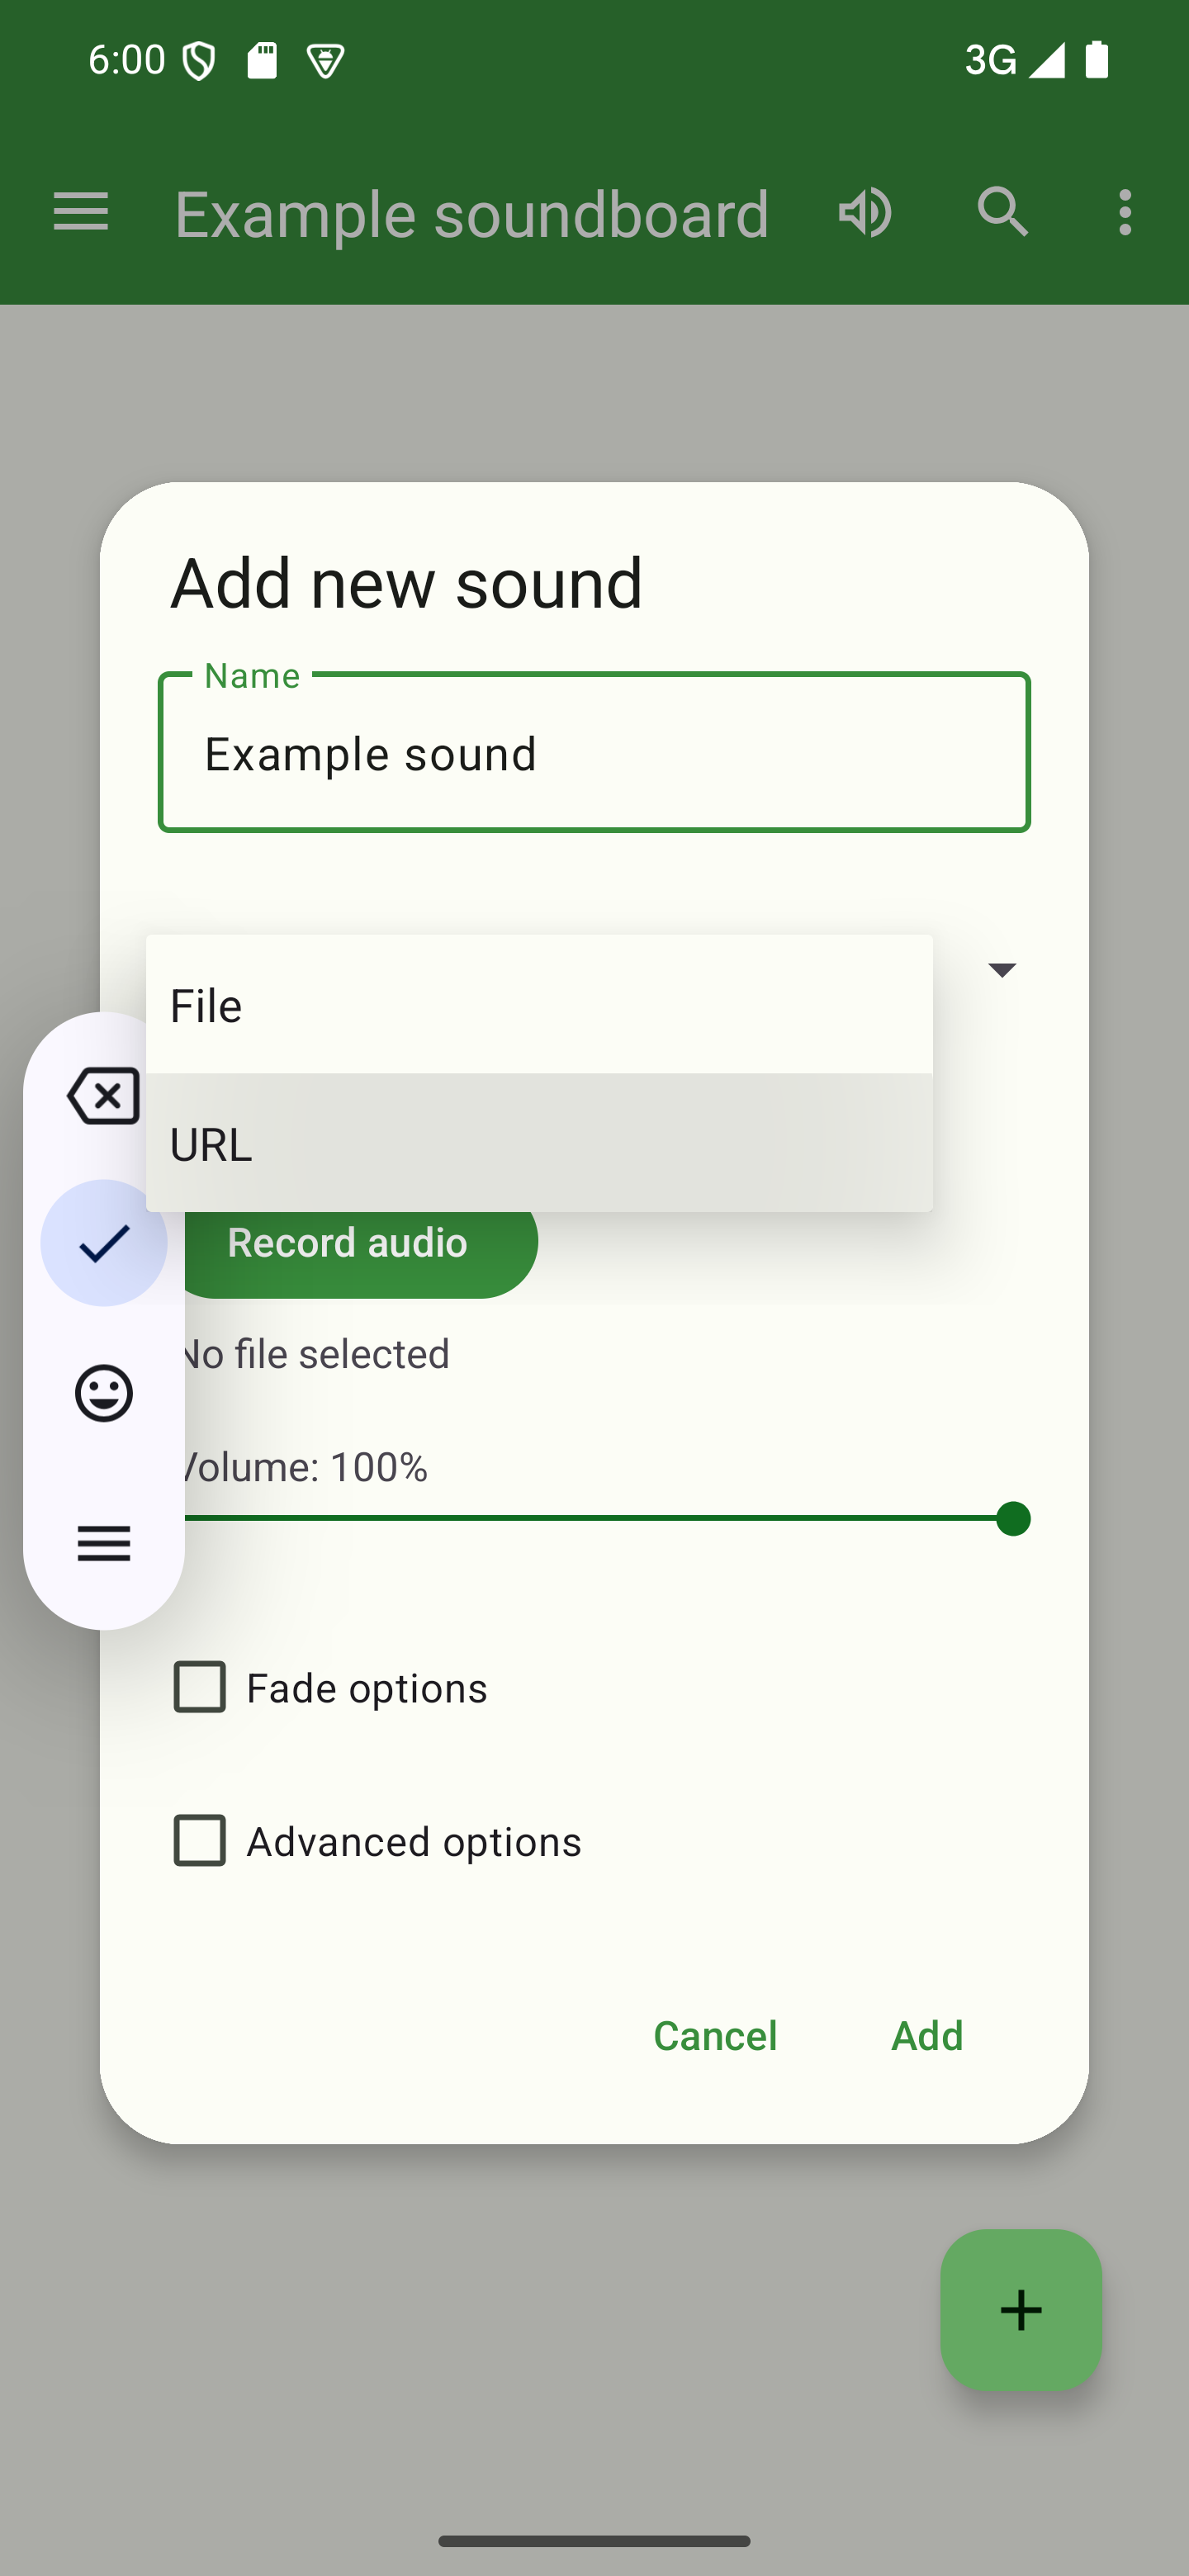Tap the speaker volume icon

pos(864,212)
